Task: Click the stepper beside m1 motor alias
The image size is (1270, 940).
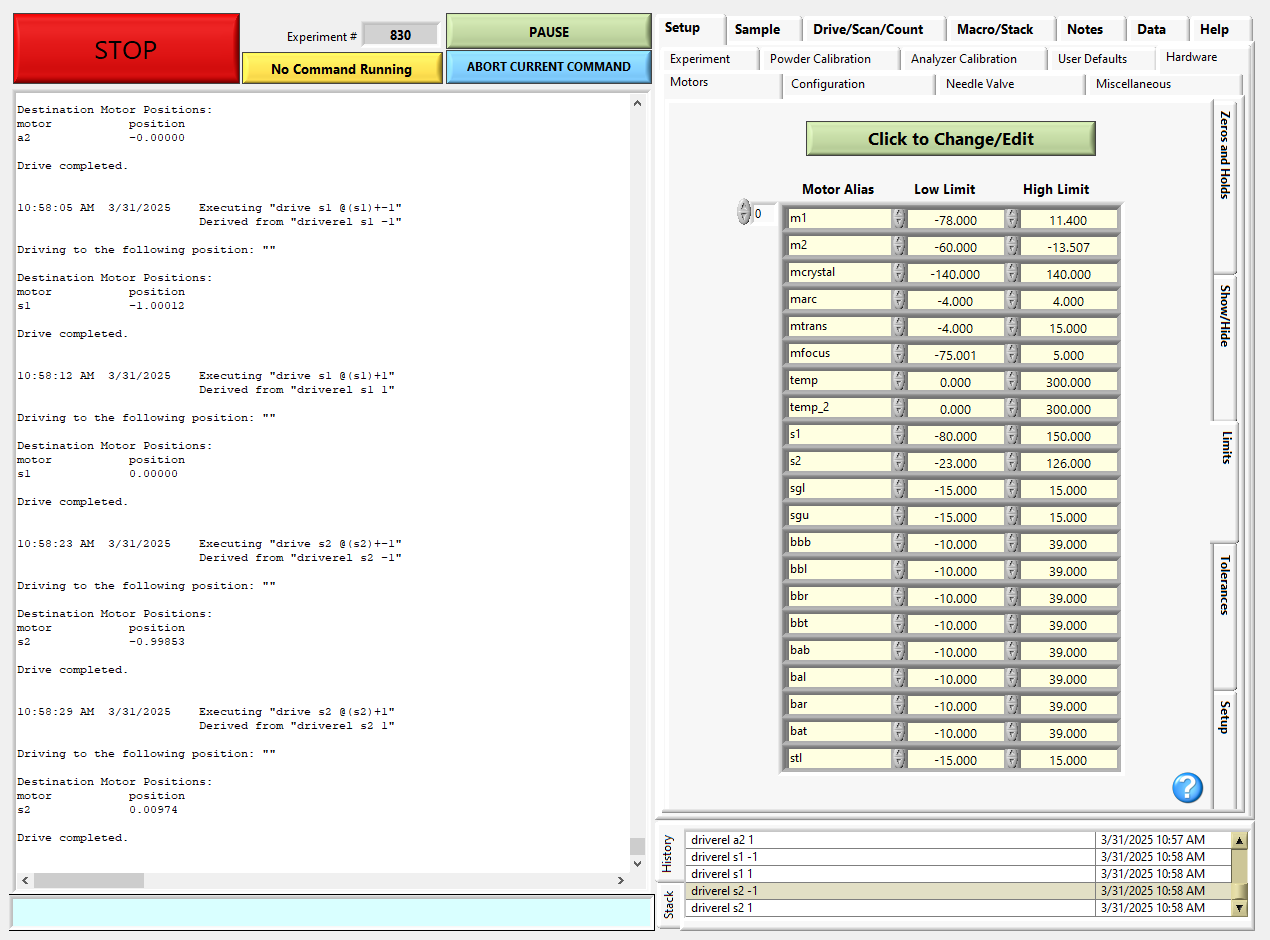Action: (x=899, y=219)
